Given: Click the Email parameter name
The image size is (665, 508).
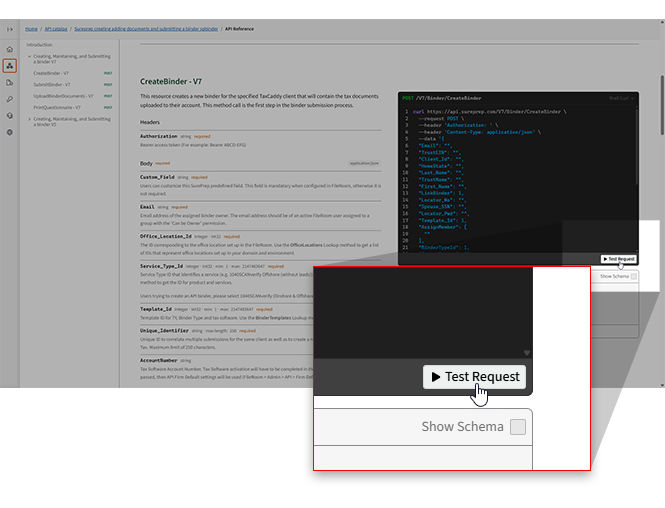Looking at the screenshot, I should (x=147, y=207).
